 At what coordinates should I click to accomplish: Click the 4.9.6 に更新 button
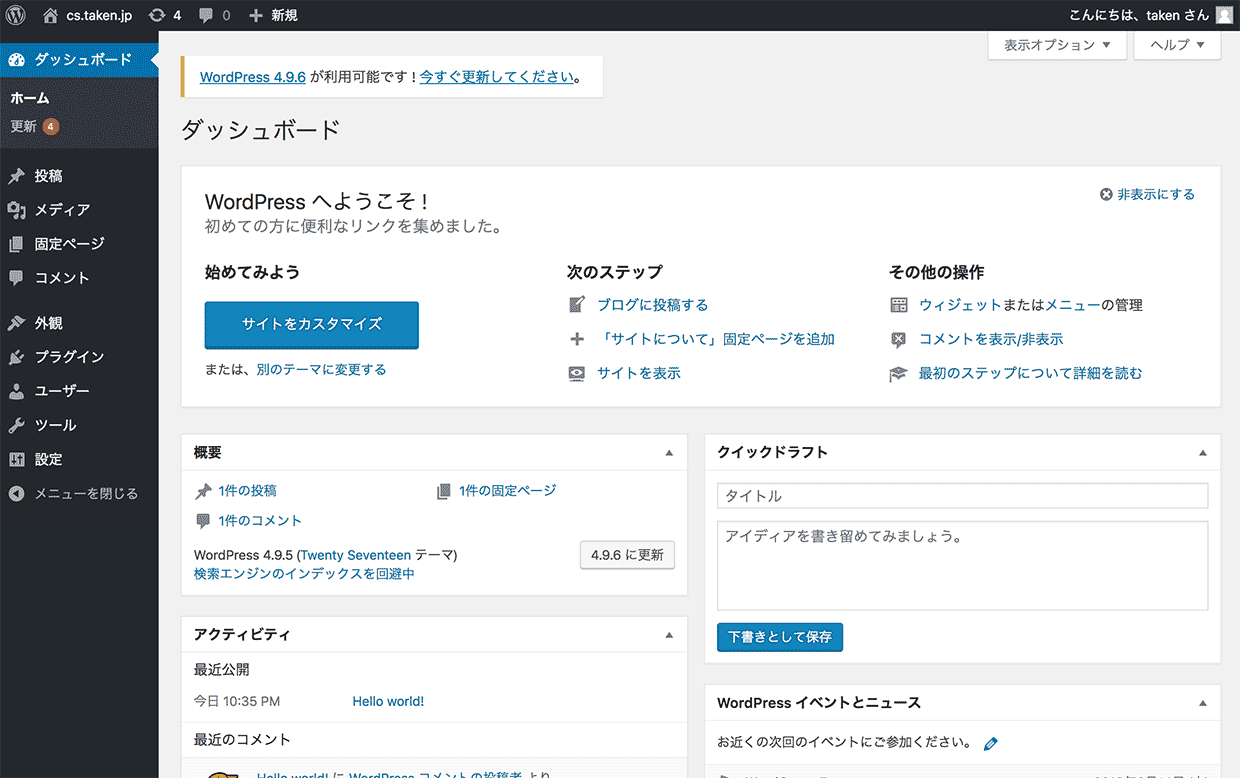pos(627,555)
